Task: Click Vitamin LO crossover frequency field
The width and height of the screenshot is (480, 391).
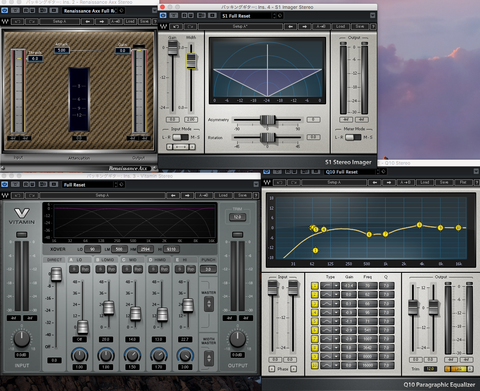Action: point(92,249)
